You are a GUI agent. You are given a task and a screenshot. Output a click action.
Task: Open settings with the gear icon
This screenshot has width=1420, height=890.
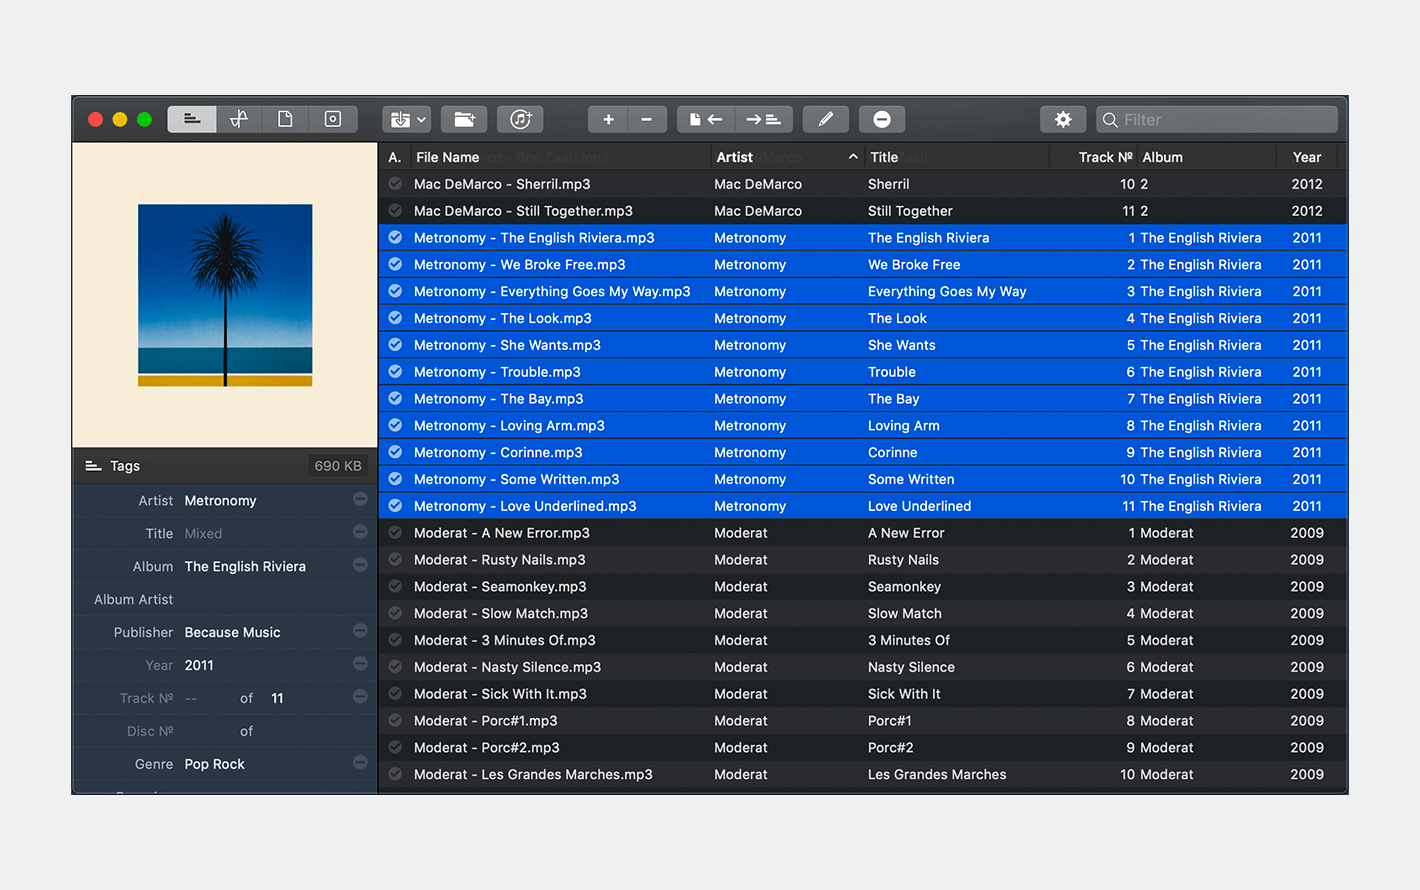tap(1063, 119)
